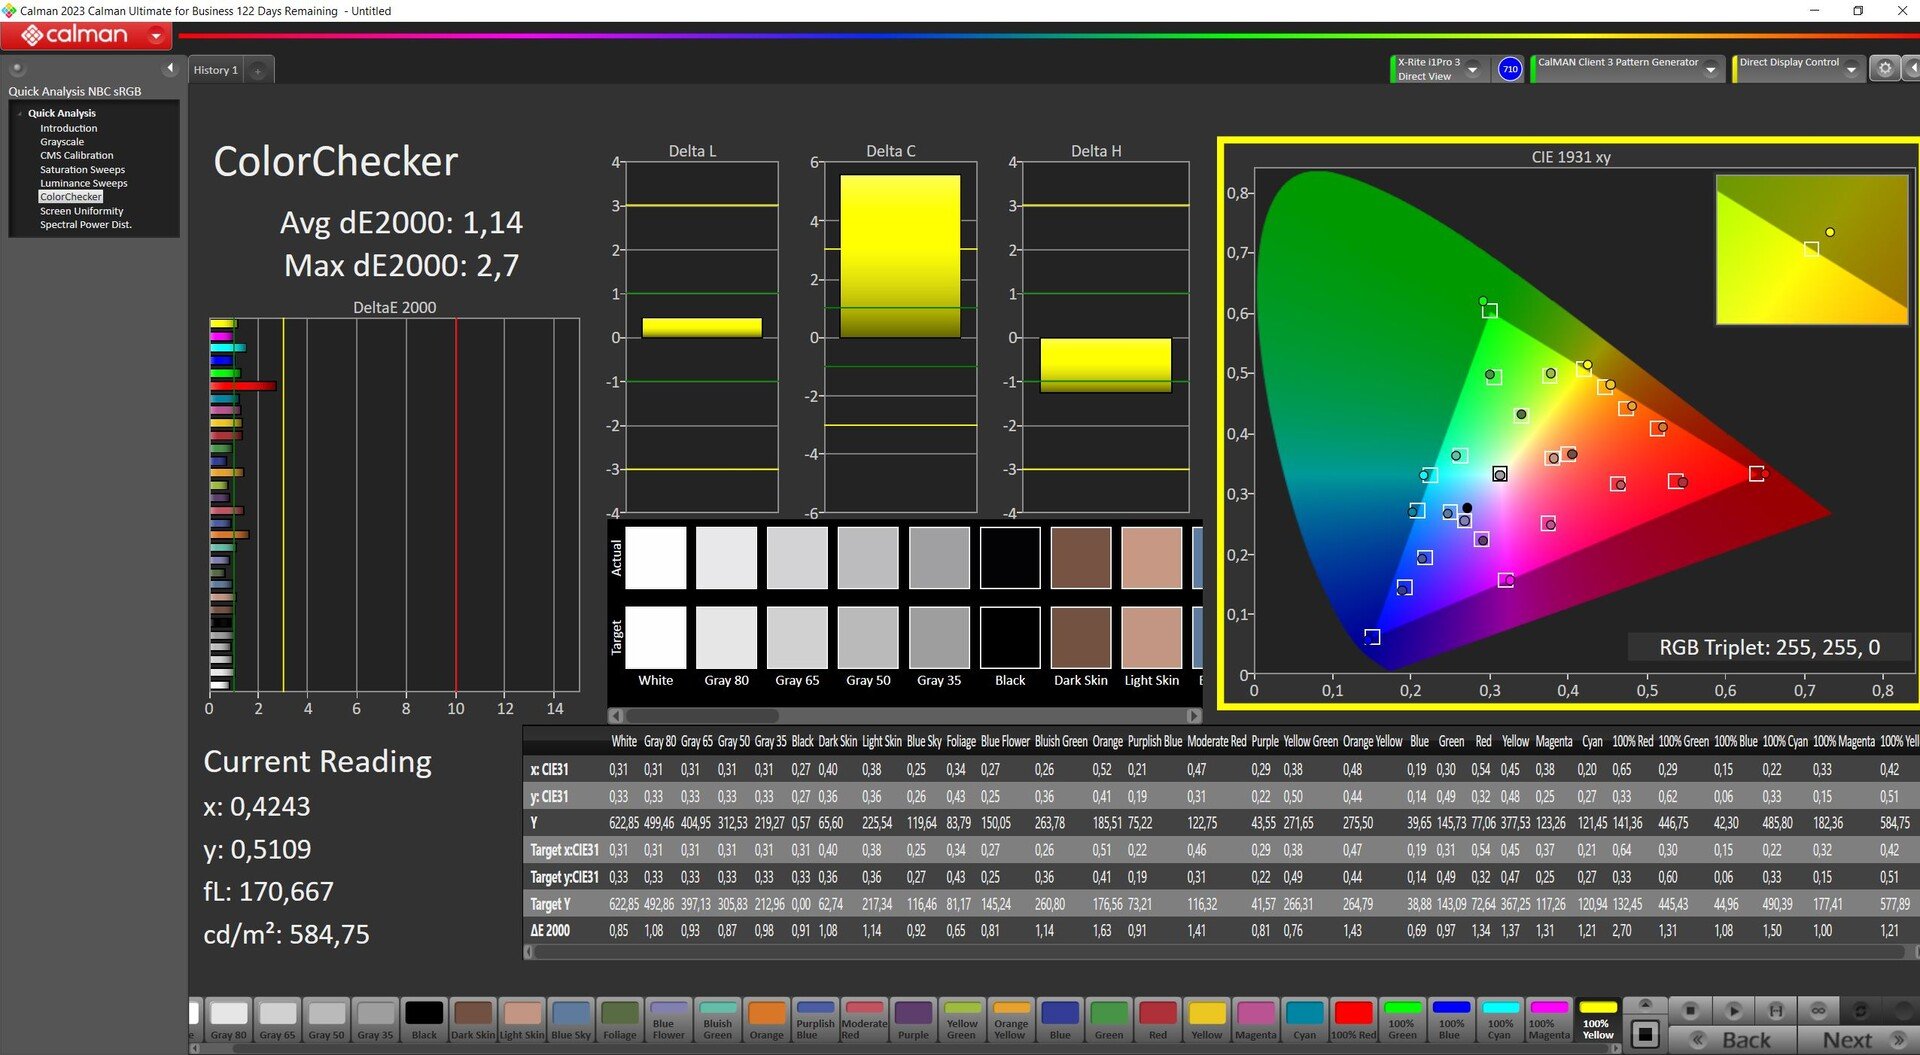Open Spectral Power Dist. step
This screenshot has height=1055, width=1920.
[85, 224]
